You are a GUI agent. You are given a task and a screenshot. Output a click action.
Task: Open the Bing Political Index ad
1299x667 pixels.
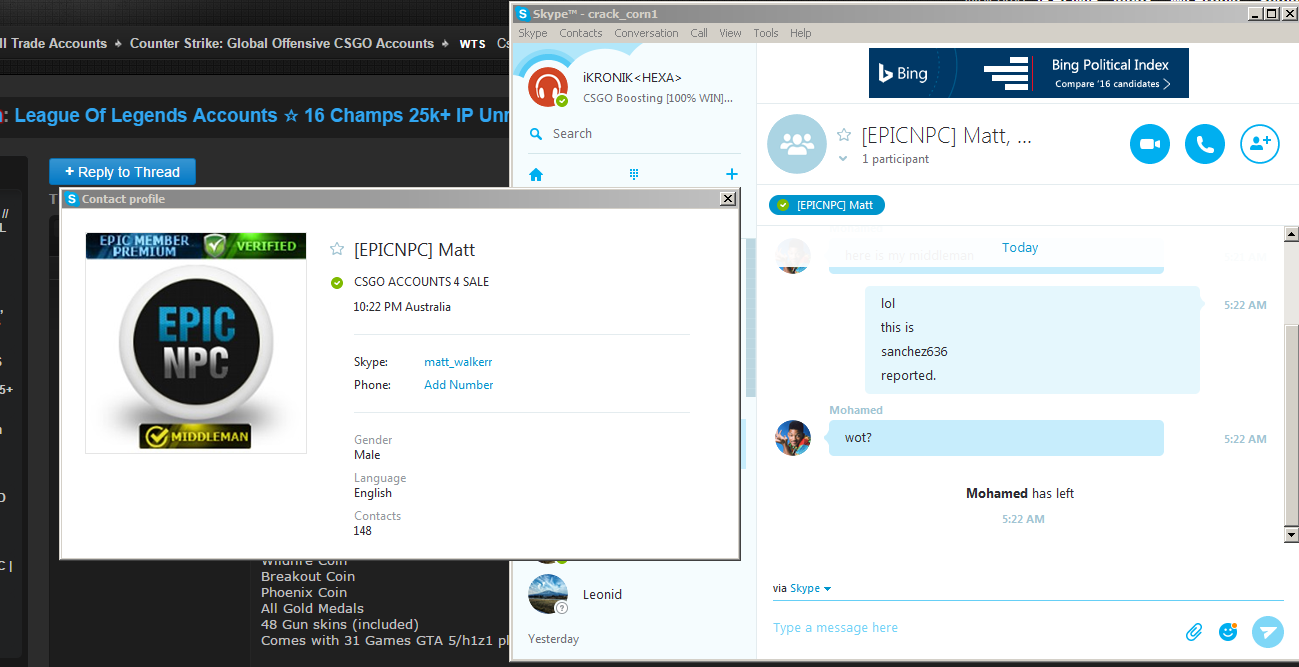tap(1029, 73)
